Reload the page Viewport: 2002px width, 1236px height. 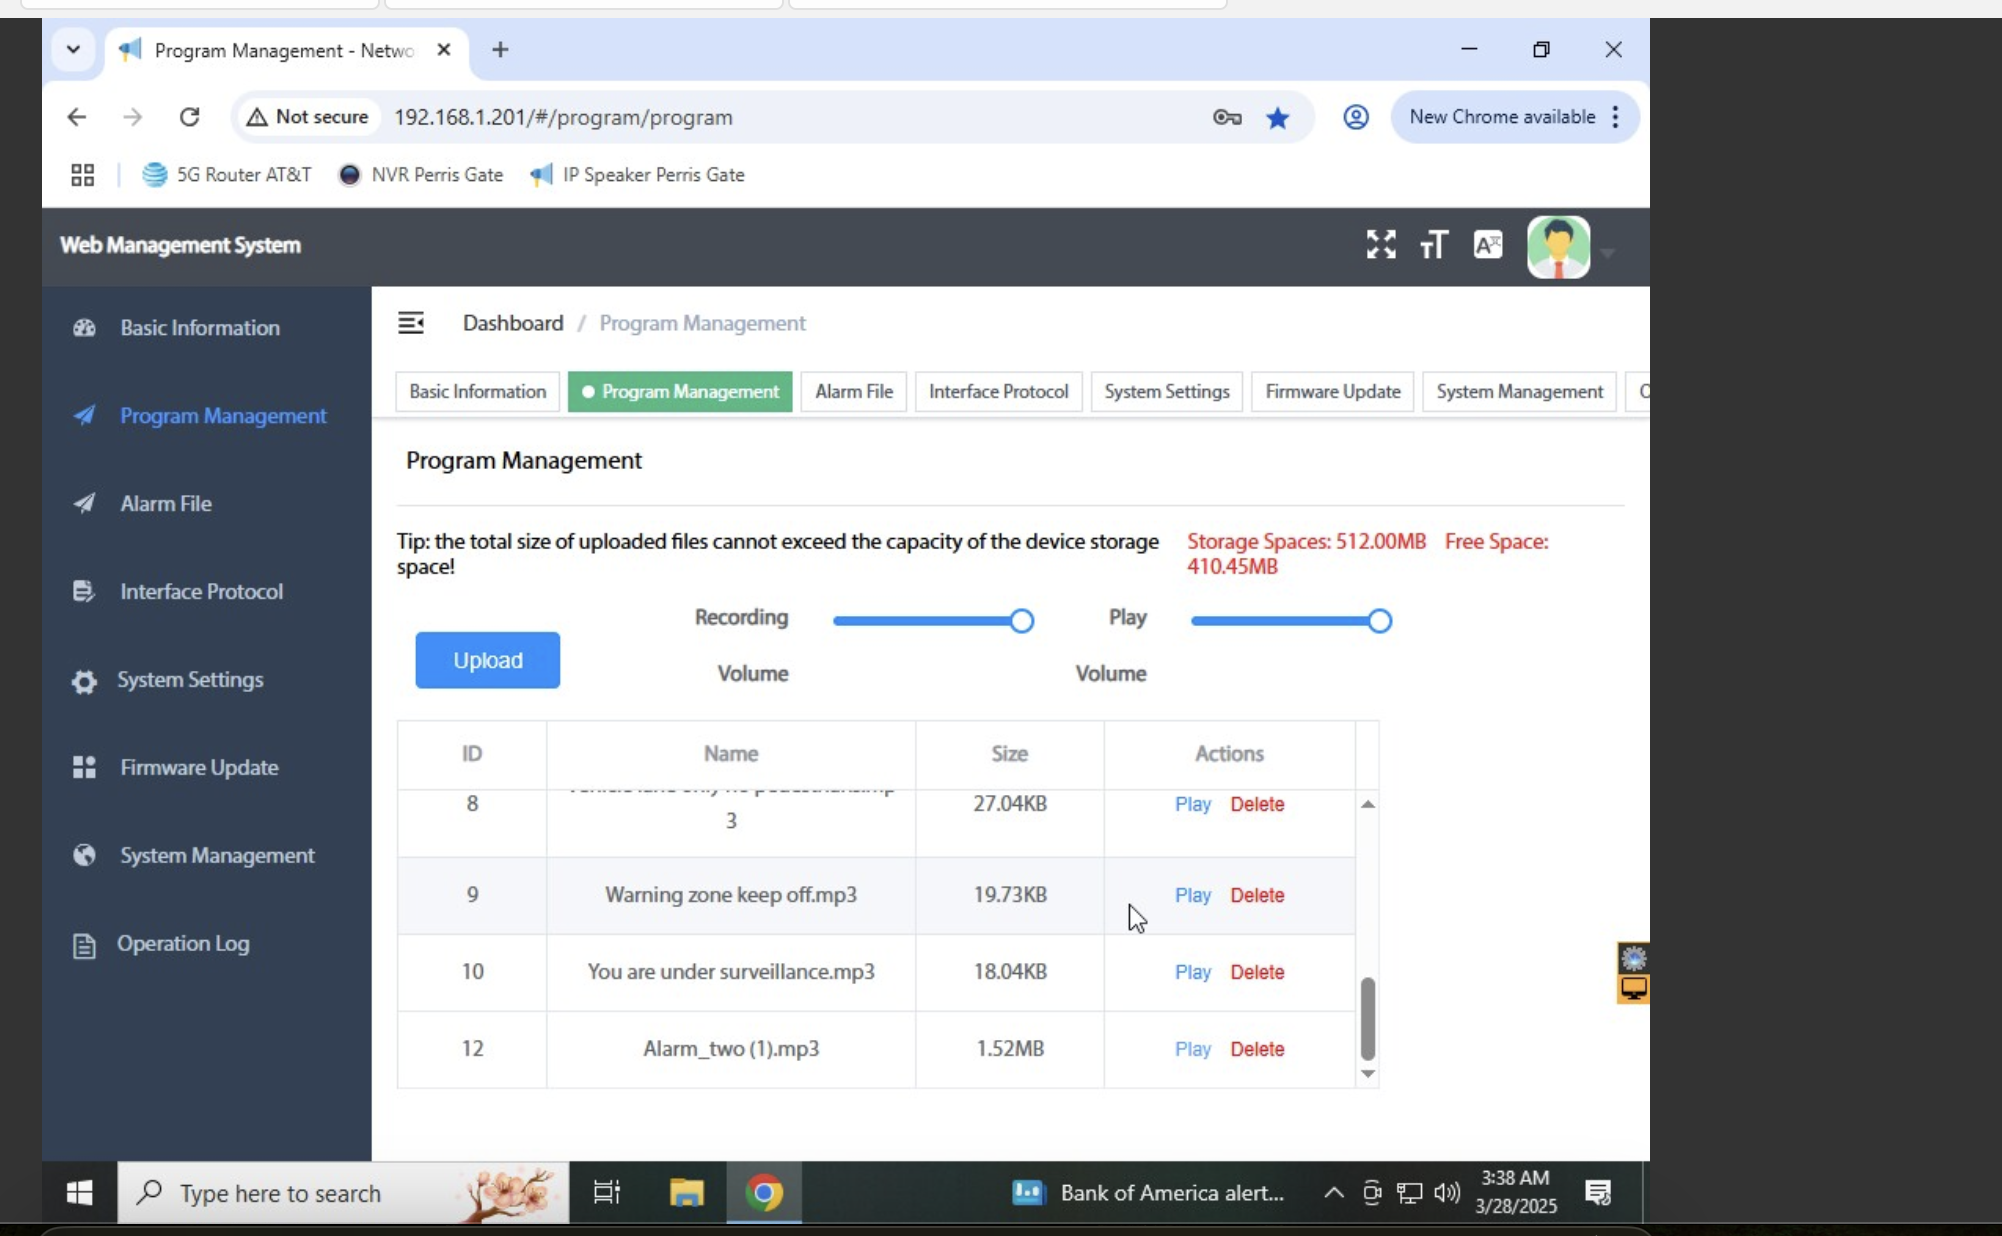189,117
